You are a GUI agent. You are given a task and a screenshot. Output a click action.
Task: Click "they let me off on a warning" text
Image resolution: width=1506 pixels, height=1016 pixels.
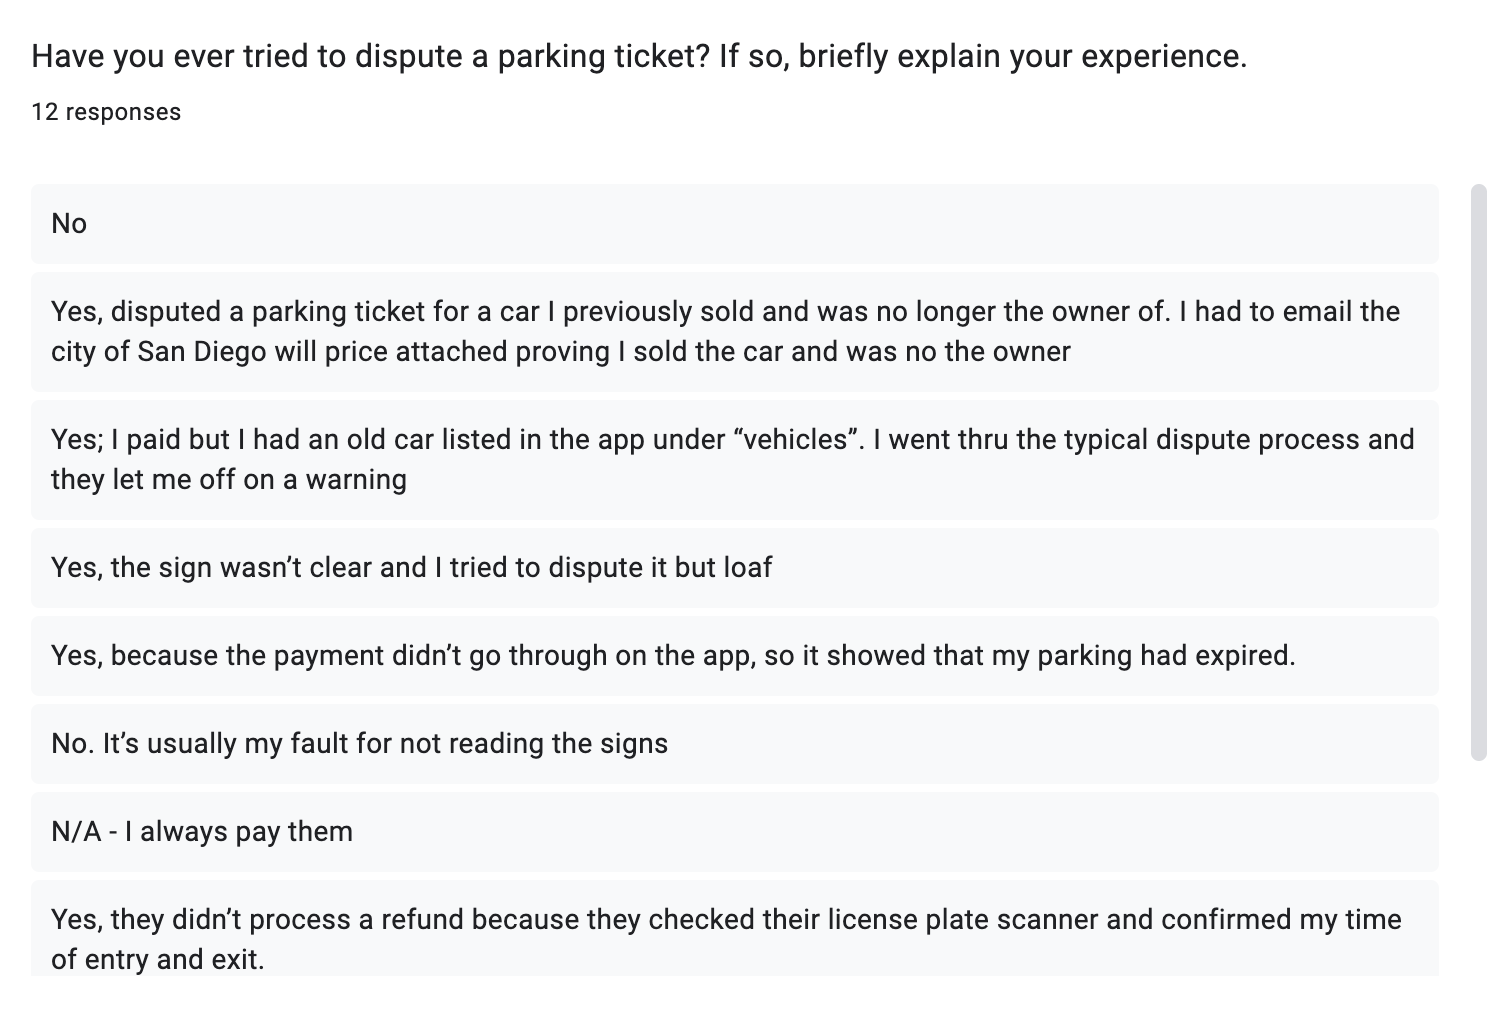[x=228, y=480]
